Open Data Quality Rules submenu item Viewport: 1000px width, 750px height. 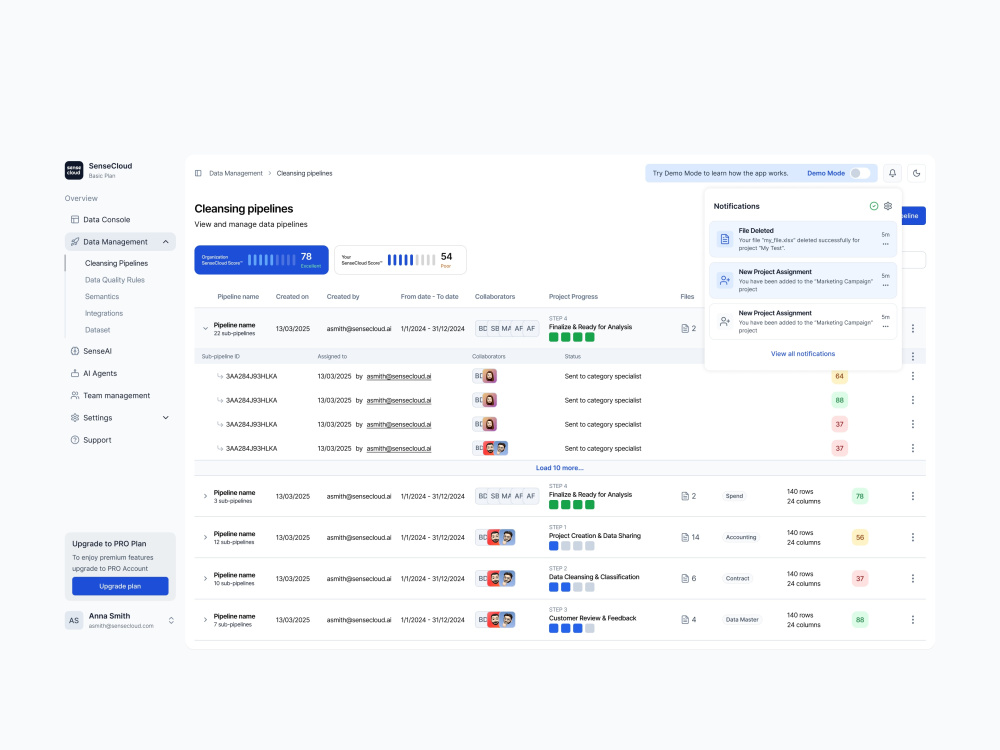click(115, 280)
